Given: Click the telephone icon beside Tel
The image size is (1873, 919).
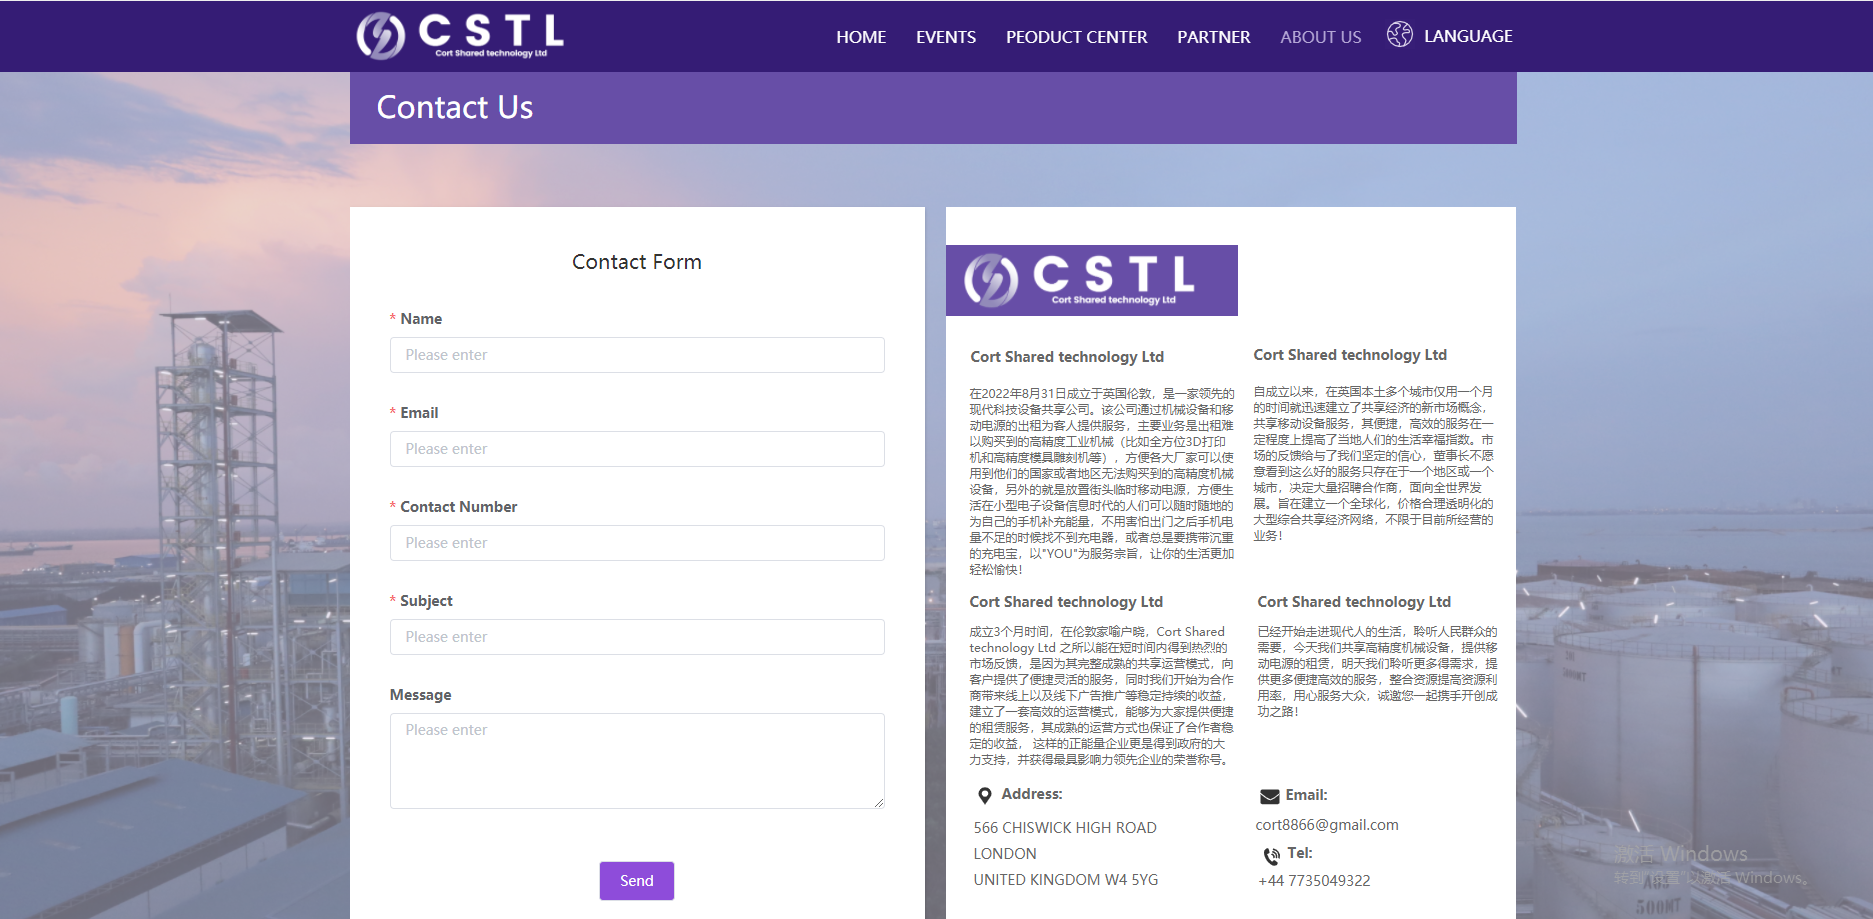Looking at the screenshot, I should [1271, 856].
